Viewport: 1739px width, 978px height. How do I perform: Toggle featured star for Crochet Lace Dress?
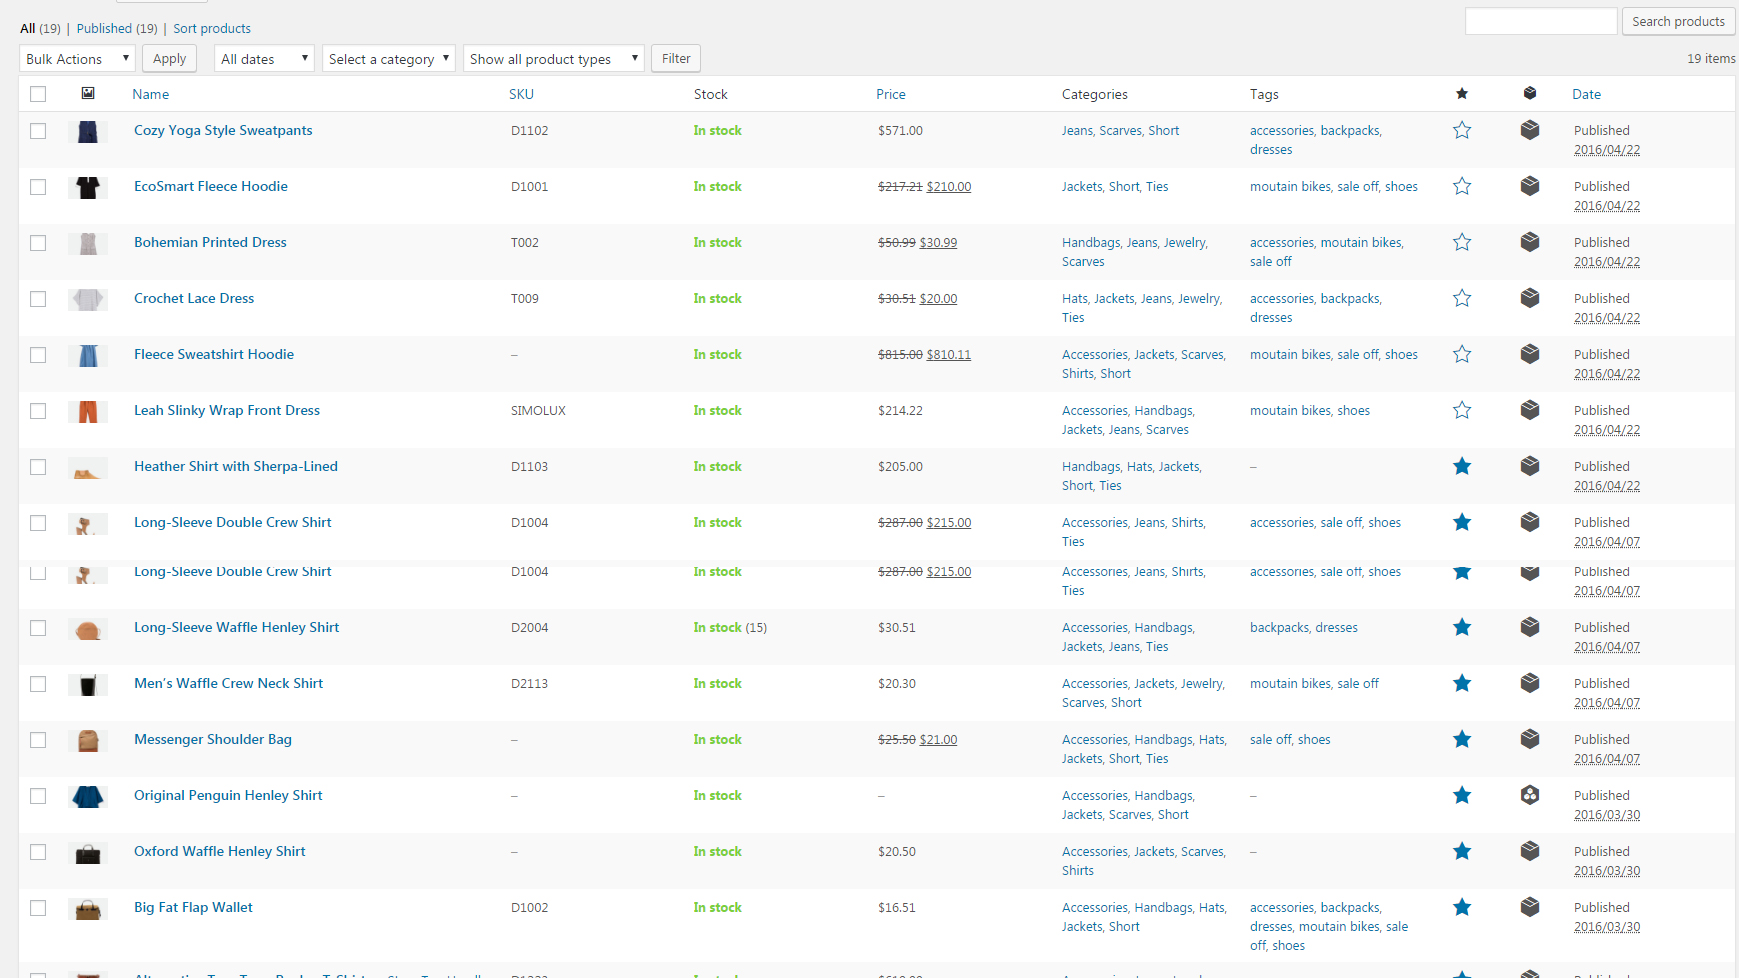click(x=1462, y=298)
